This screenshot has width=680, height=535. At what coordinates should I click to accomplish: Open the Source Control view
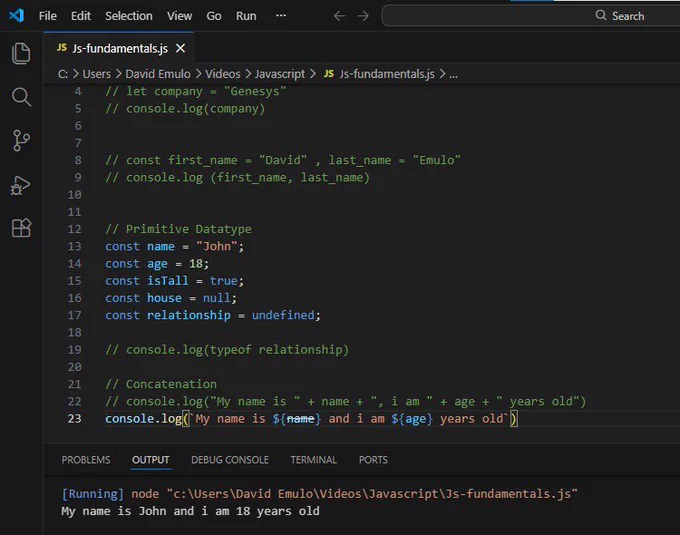click(21, 140)
